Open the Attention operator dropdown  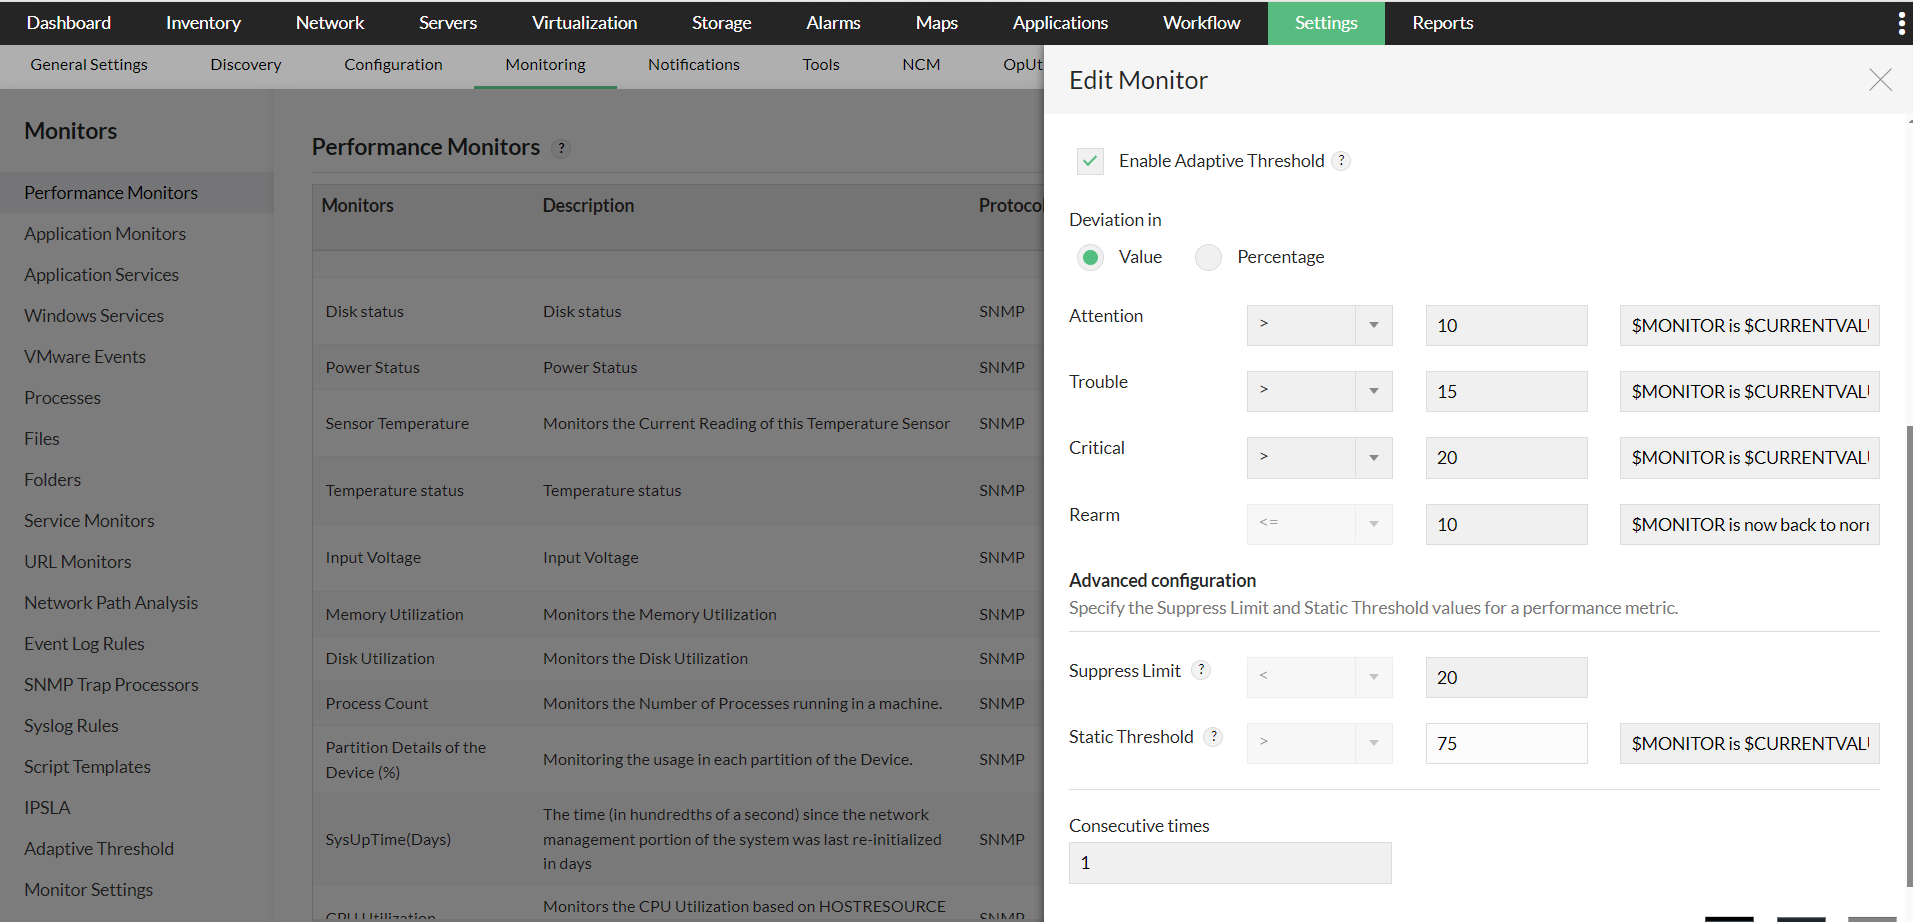1319,325
